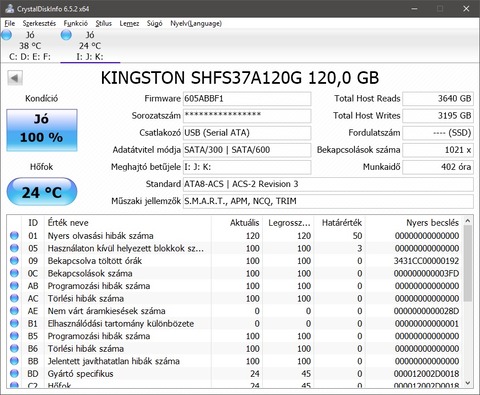This screenshot has height=395, width=480.
Task: Open the Nyelv(Language) menu
Action: pyautogui.click(x=196, y=23)
